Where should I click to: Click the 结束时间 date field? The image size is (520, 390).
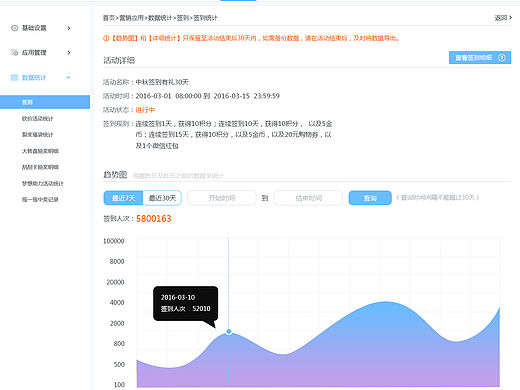308,198
